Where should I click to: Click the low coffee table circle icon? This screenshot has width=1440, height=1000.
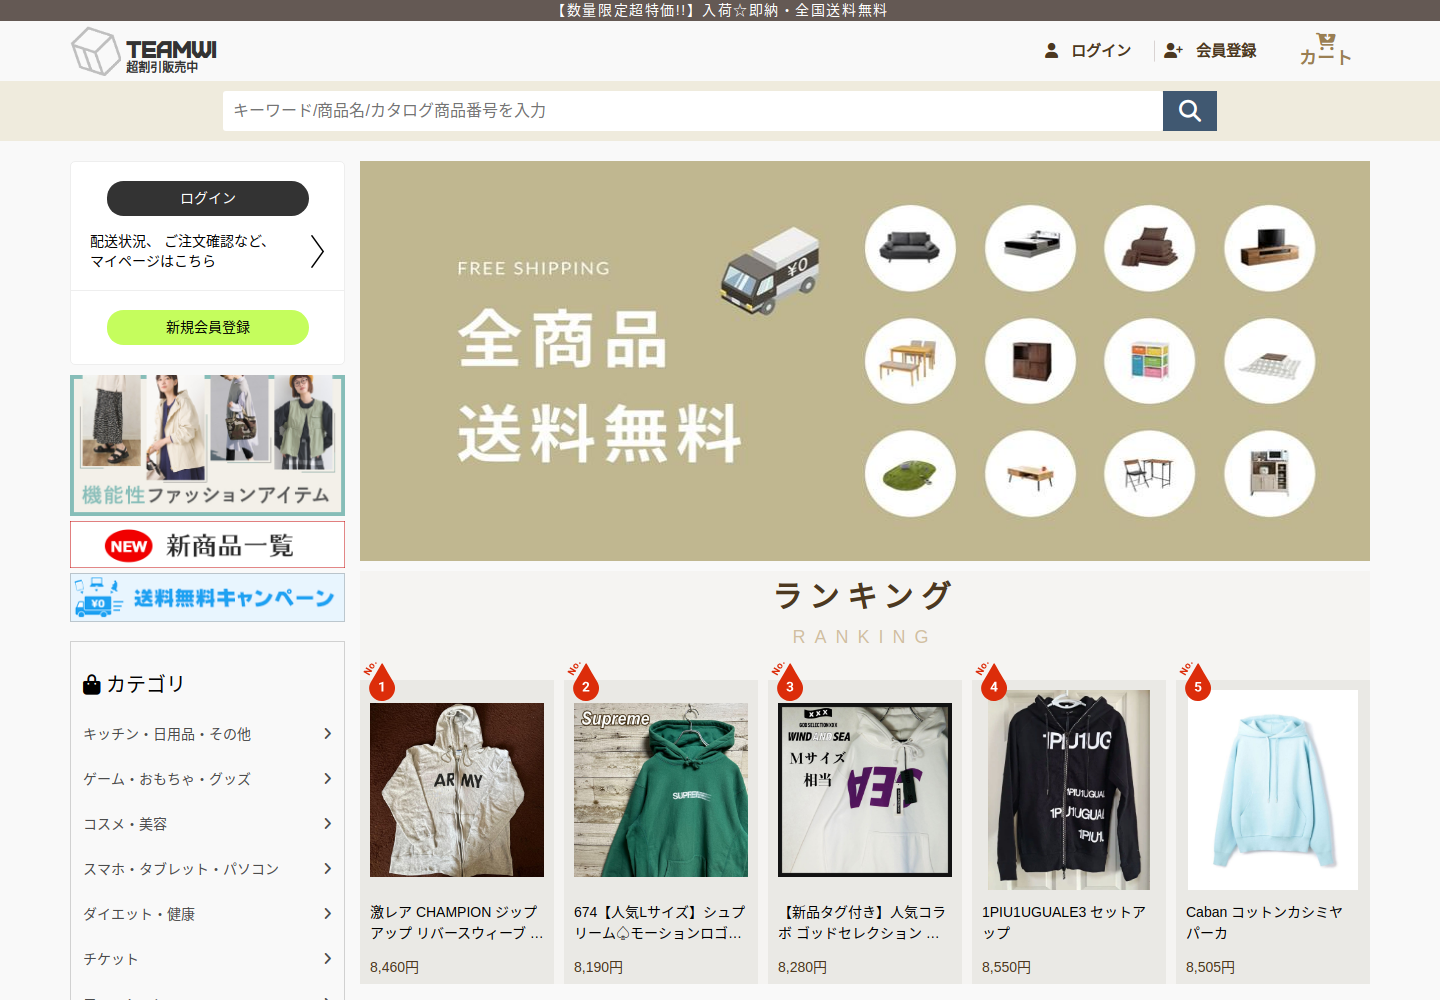coord(1030,474)
